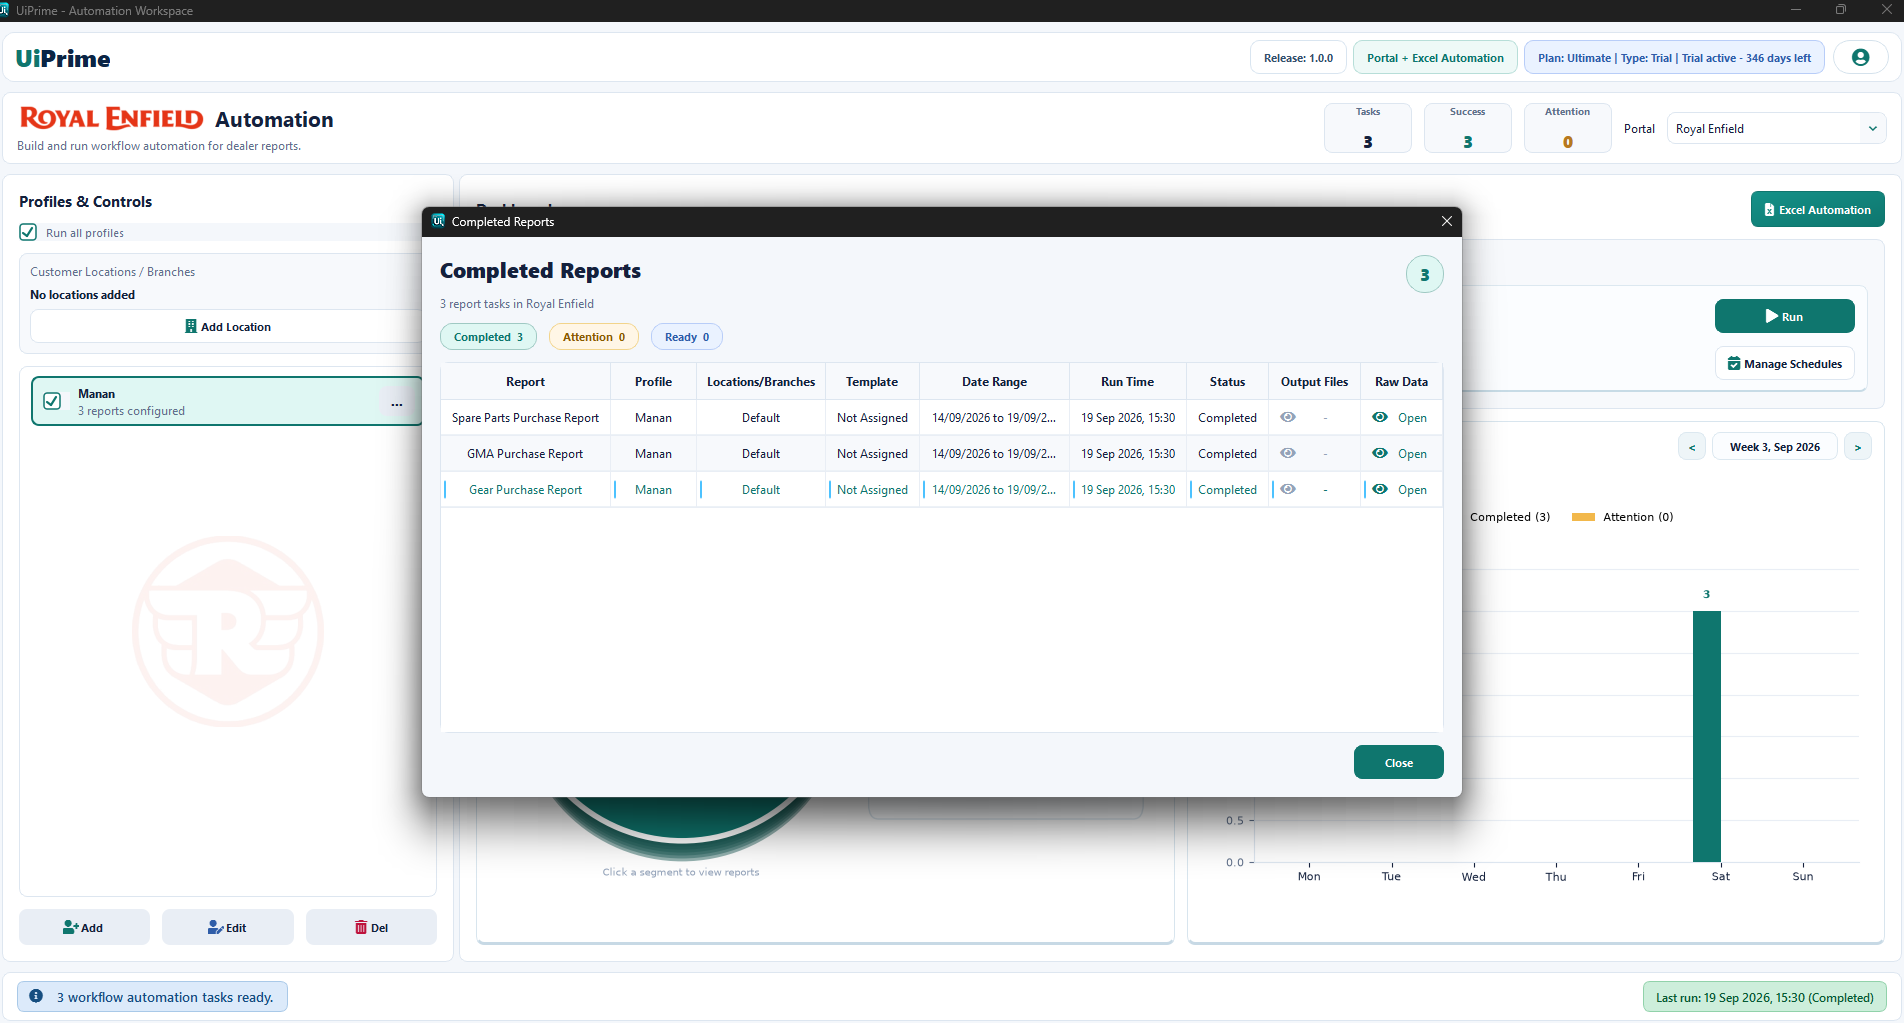
Task: Click the info icon in status bar
Action: coord(36,996)
